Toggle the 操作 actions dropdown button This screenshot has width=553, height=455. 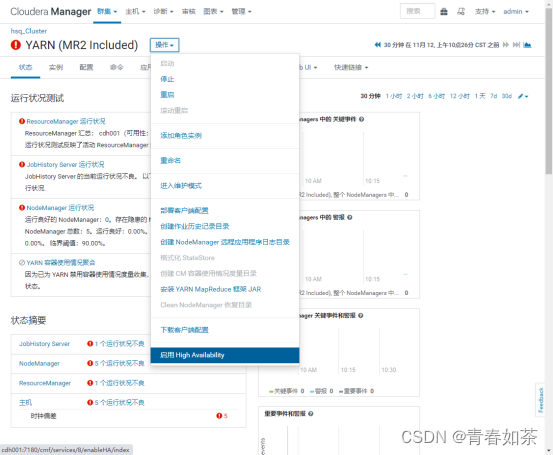(164, 45)
